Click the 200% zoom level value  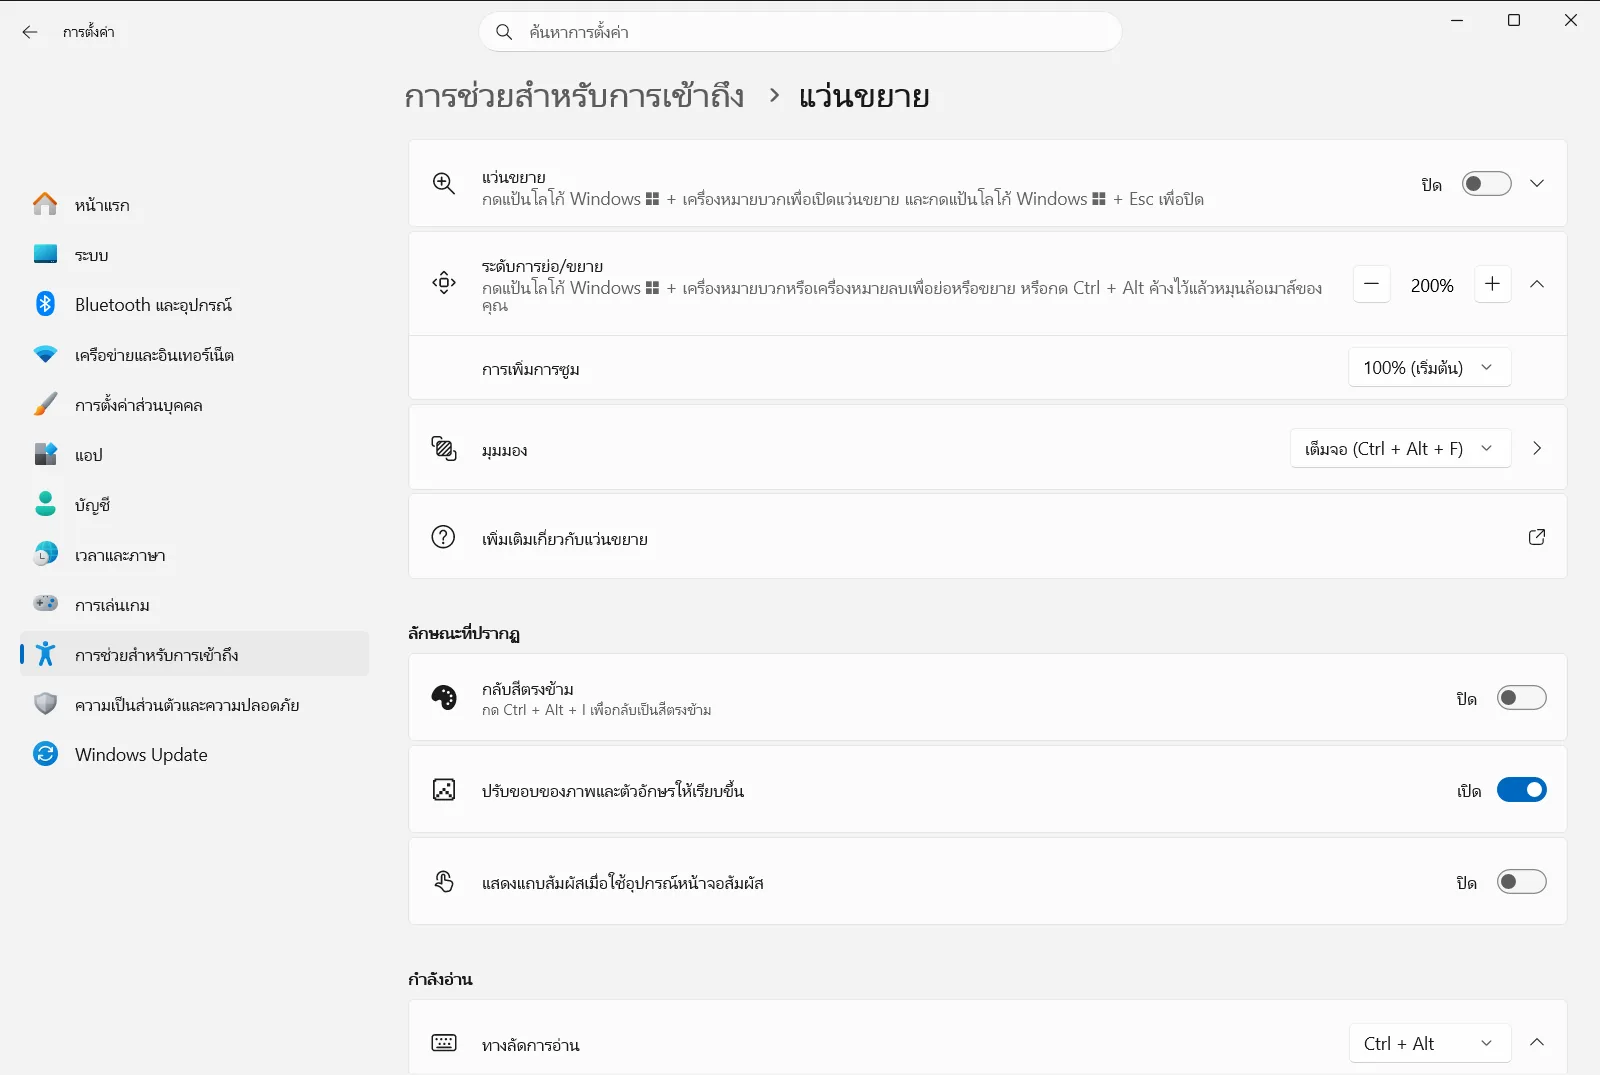pyautogui.click(x=1432, y=286)
